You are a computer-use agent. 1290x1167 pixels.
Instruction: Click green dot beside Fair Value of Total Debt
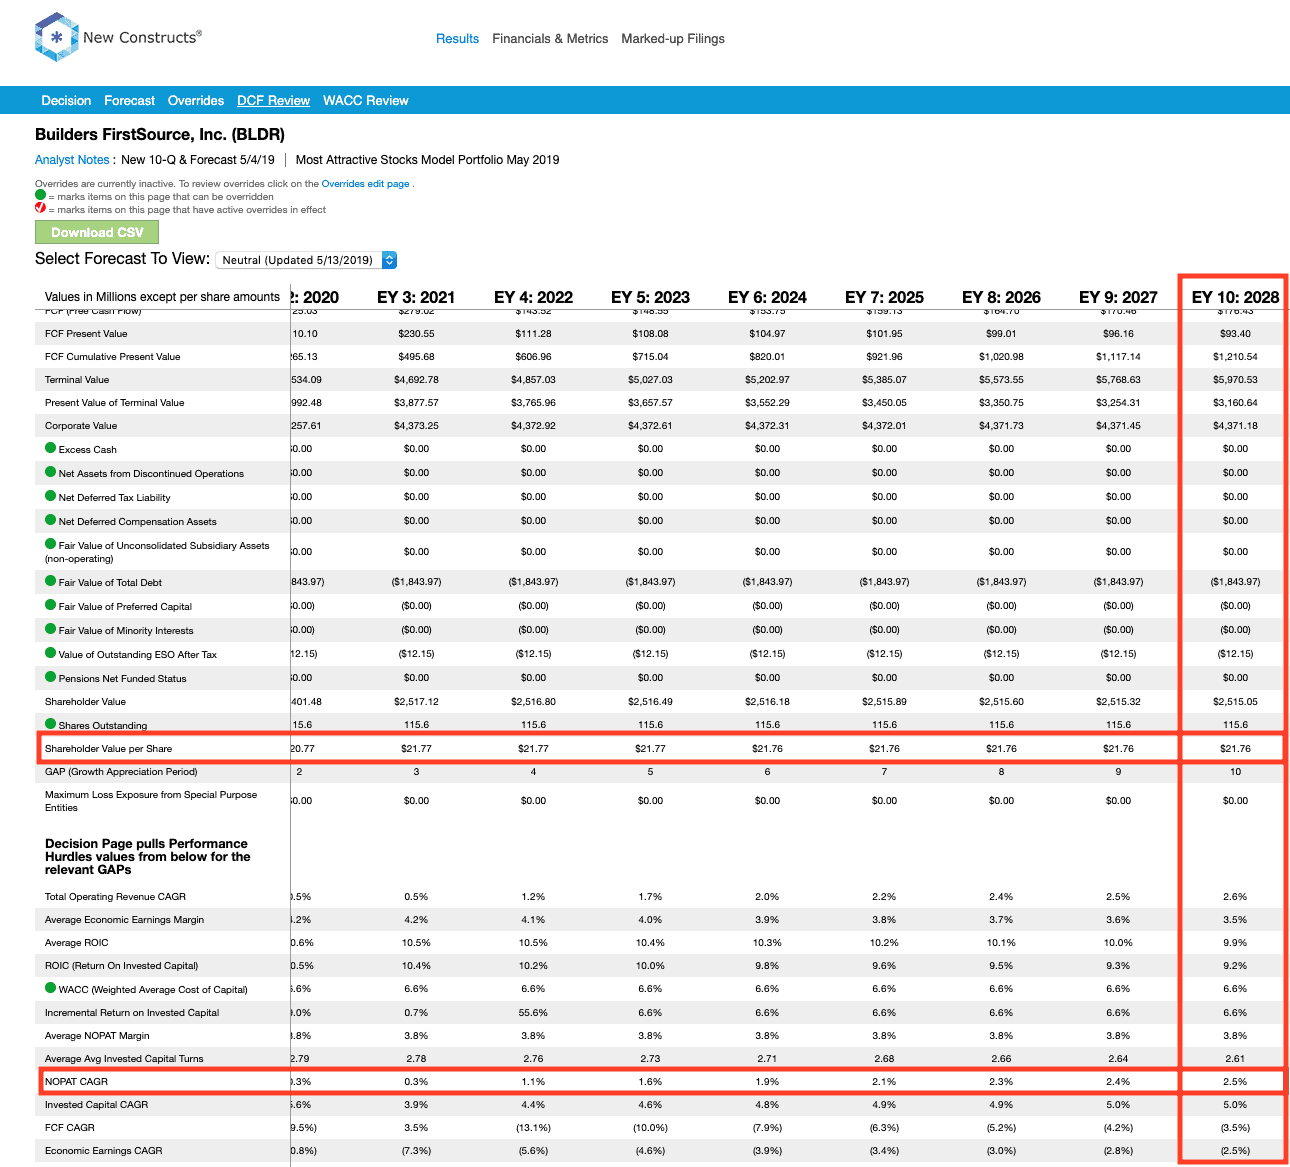(x=50, y=581)
